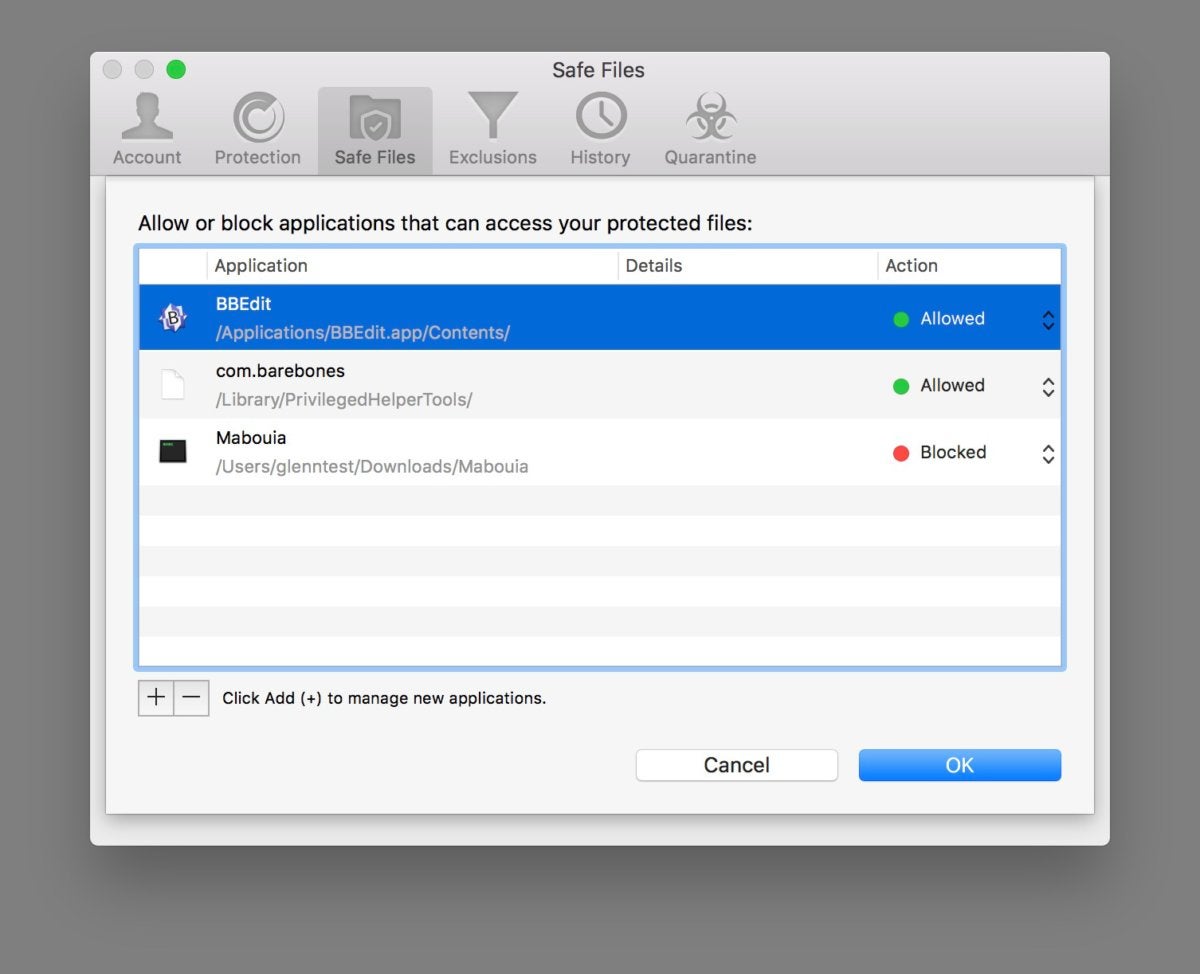Screen dimensions: 1200x974
Task: Confirm with the OK button
Action: tap(960, 765)
